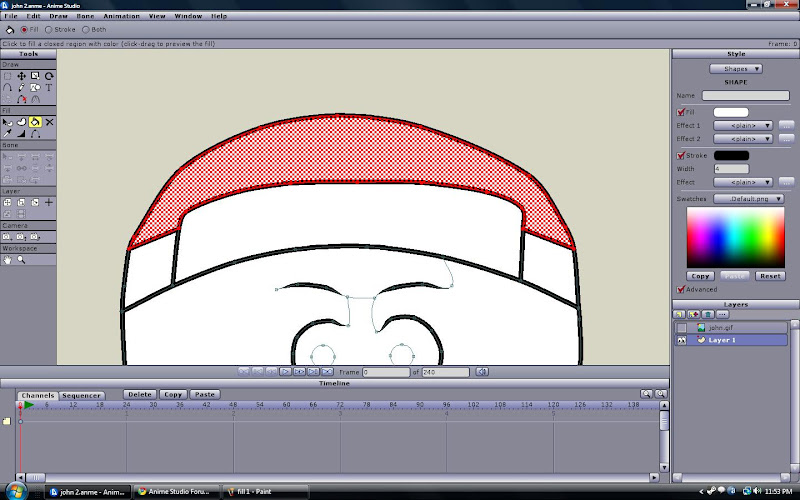800x500 pixels.
Task: Hide Layer 1 visibility eyes
Action: [x=682, y=340]
